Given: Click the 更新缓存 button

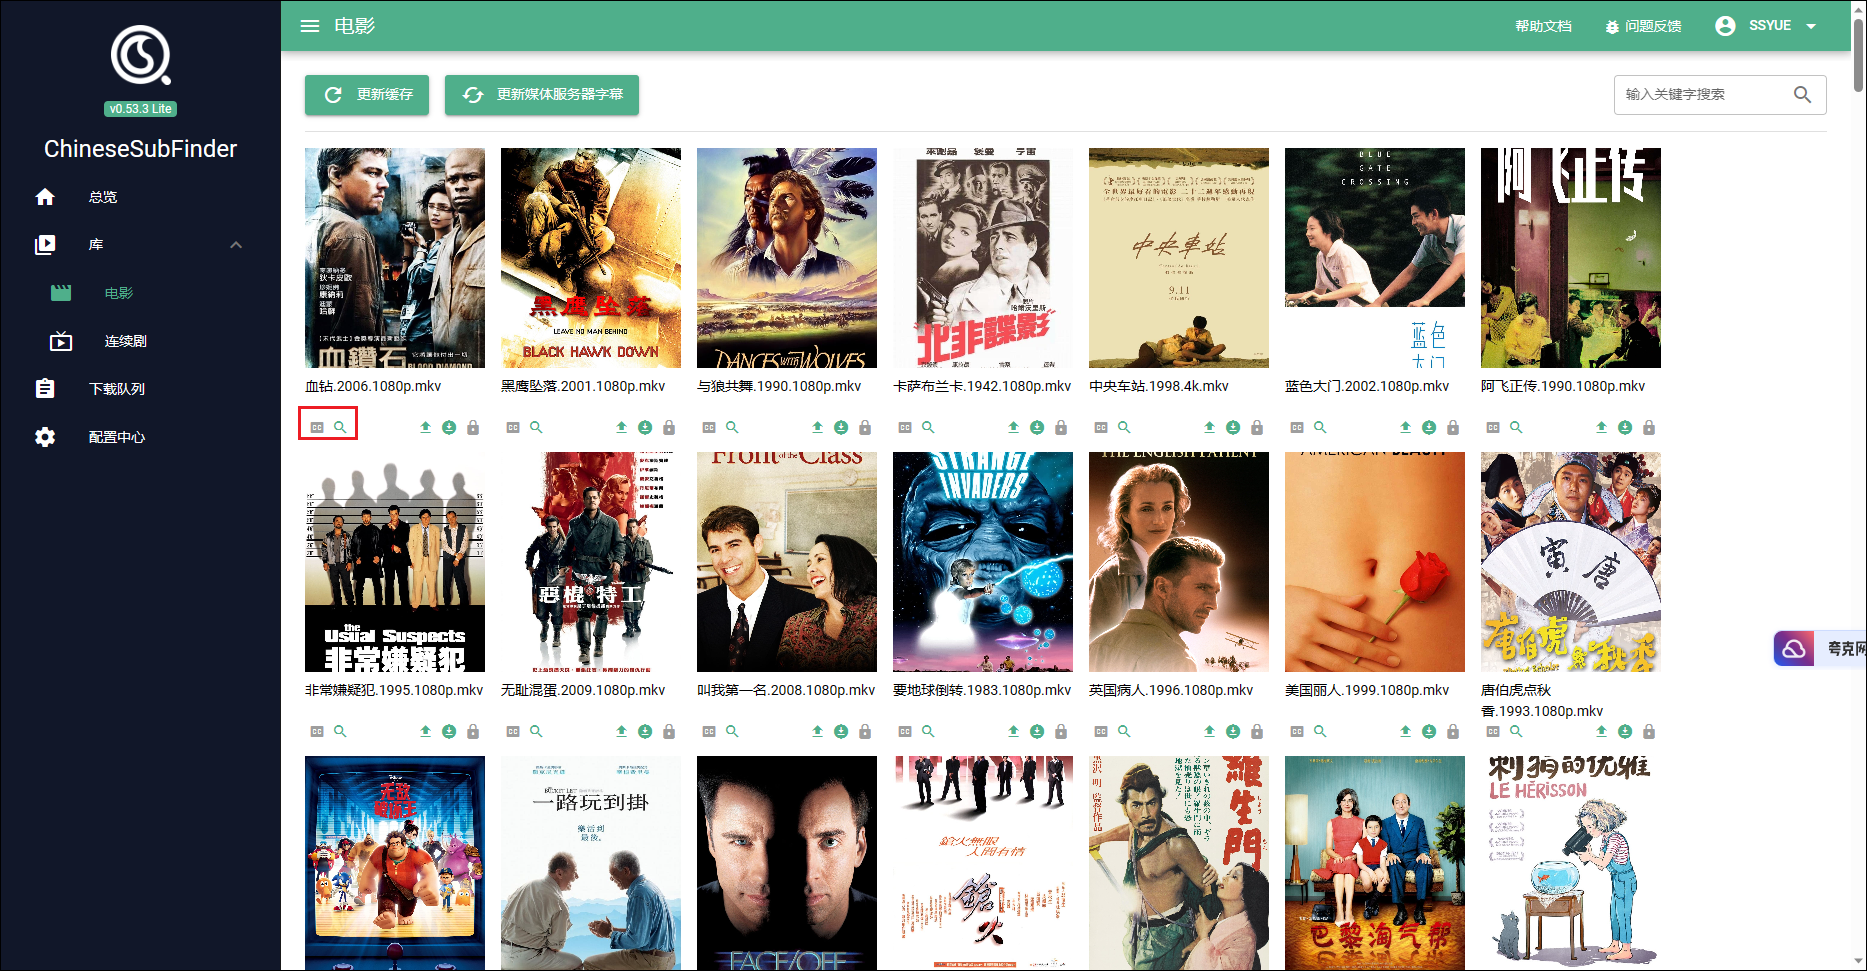Looking at the screenshot, I should pos(367,95).
